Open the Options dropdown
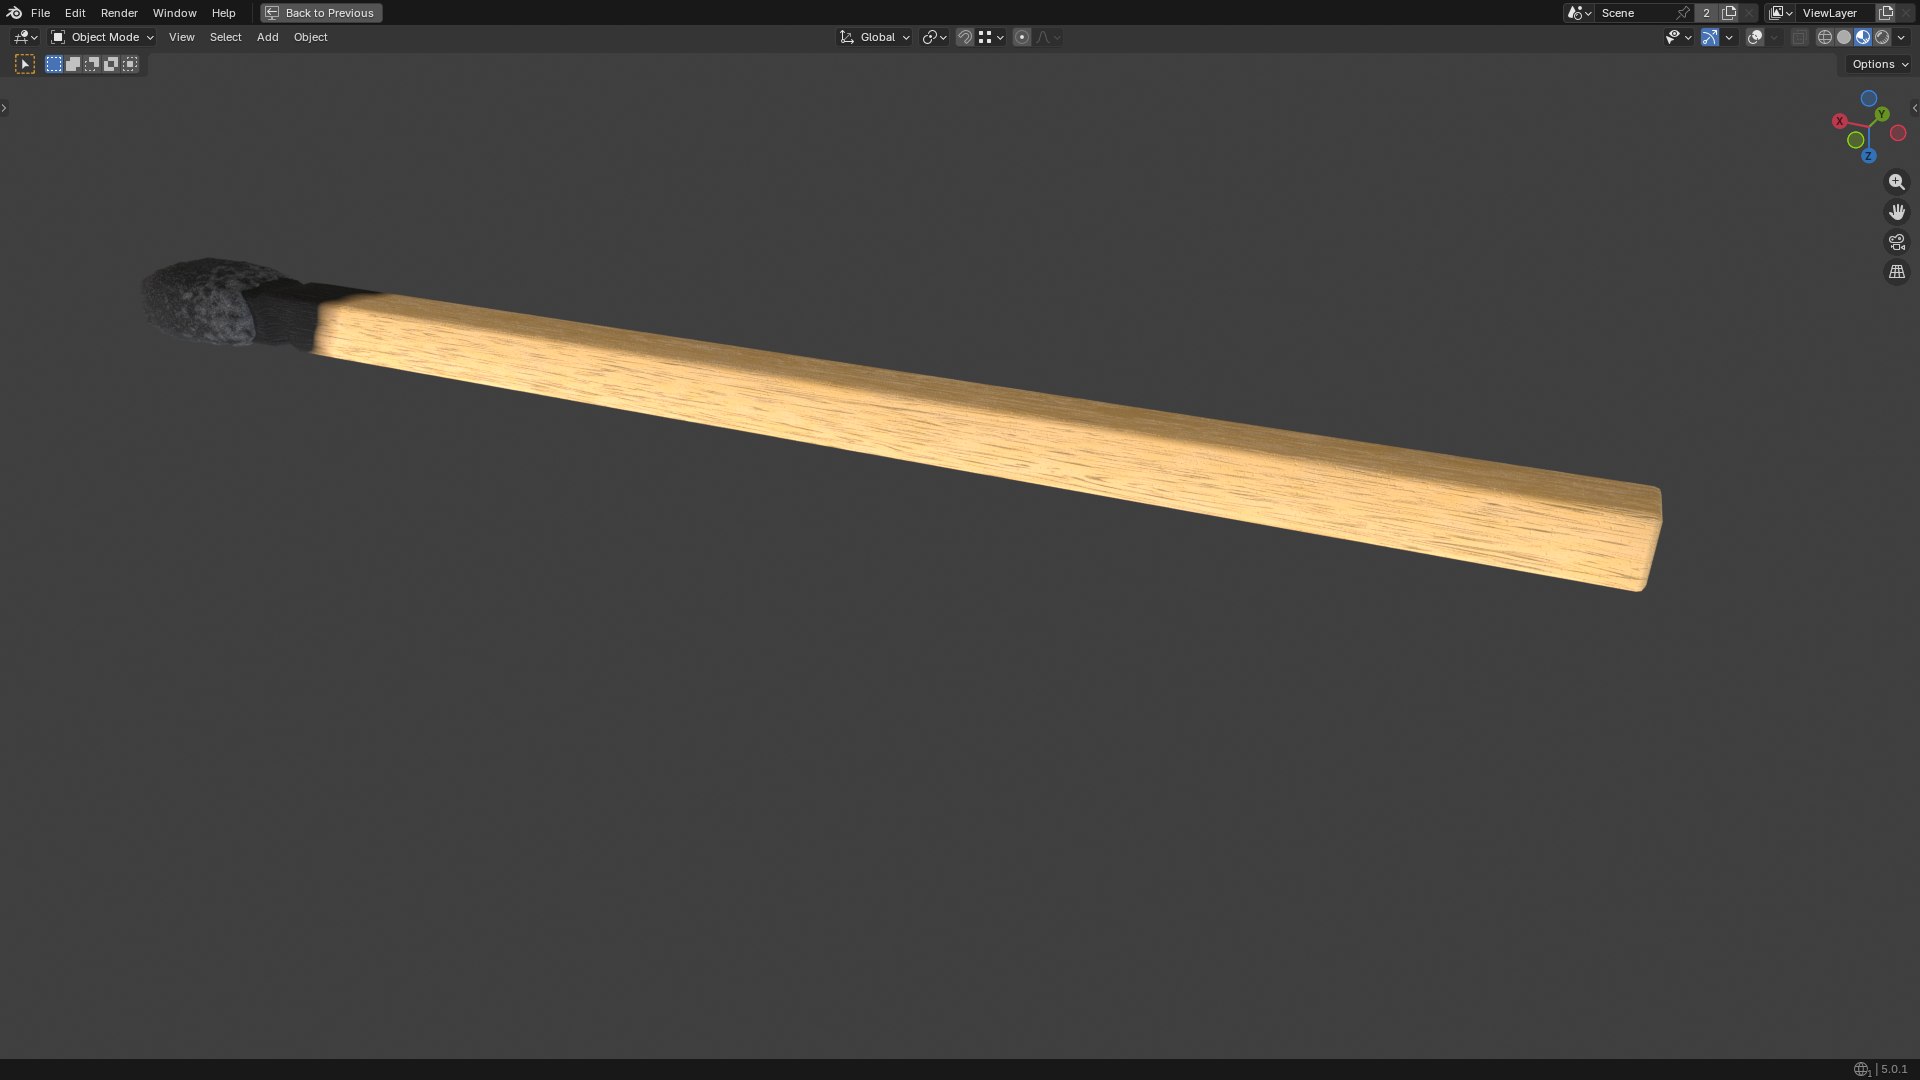 click(1880, 64)
